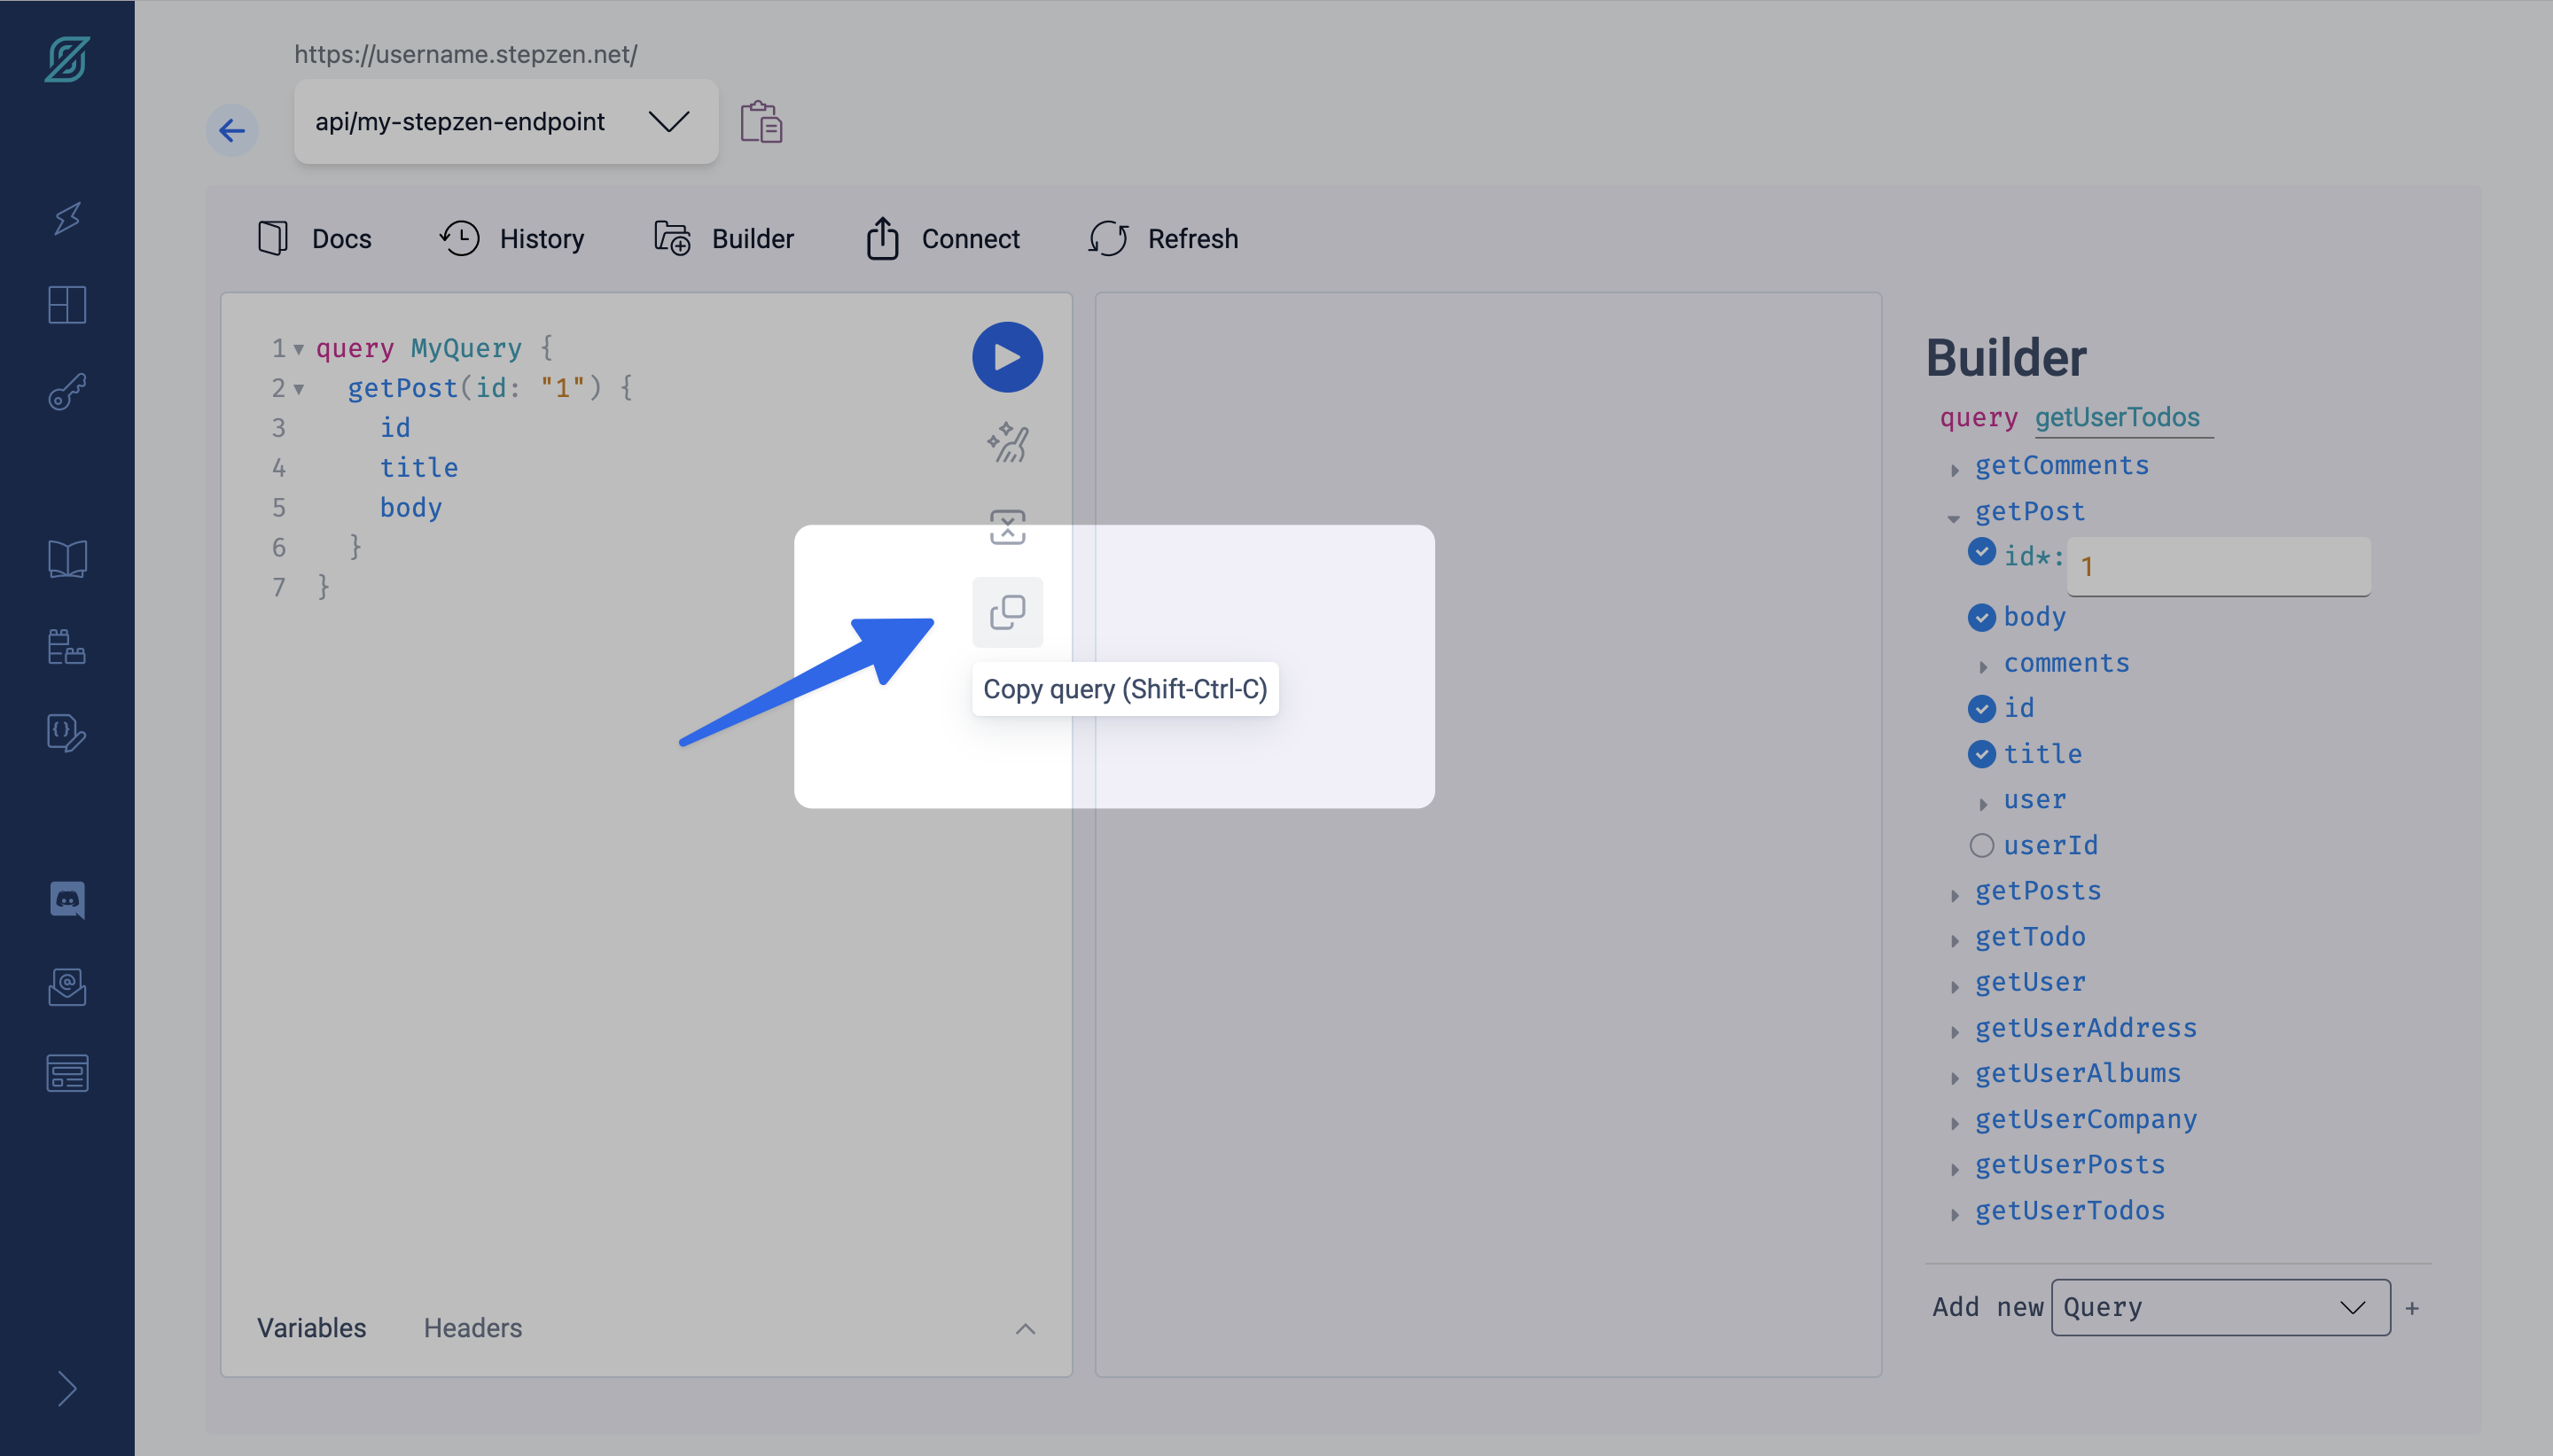Open the building blocks sidebar icon
2553x1456 pixels.
(67, 646)
